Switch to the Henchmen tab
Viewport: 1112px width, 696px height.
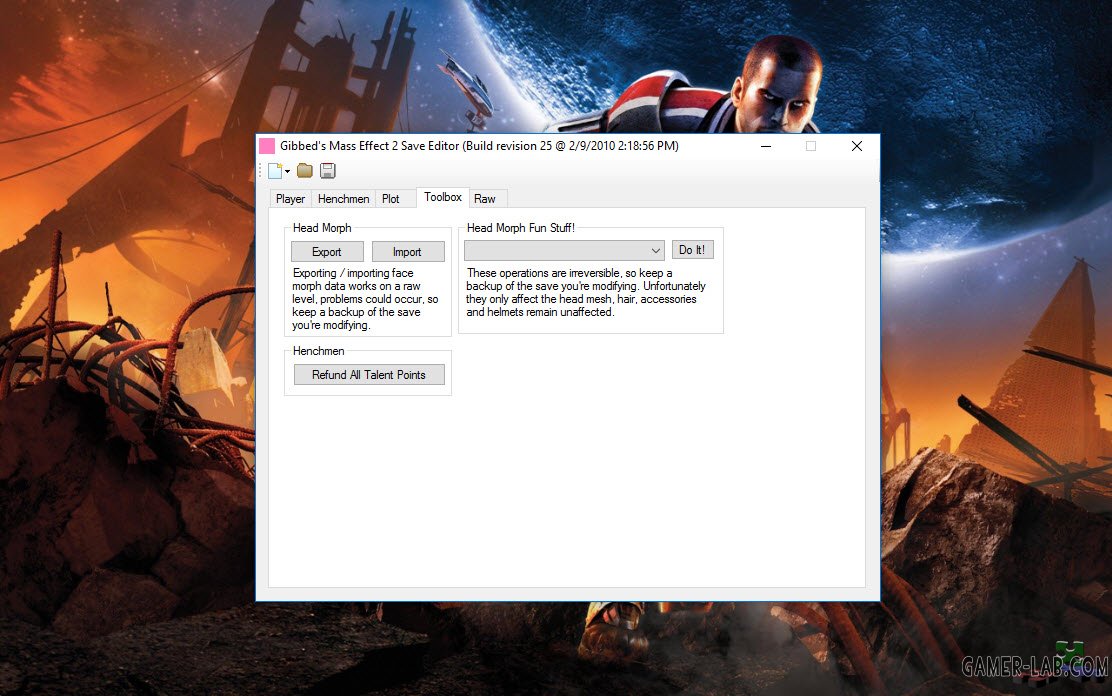(x=343, y=199)
